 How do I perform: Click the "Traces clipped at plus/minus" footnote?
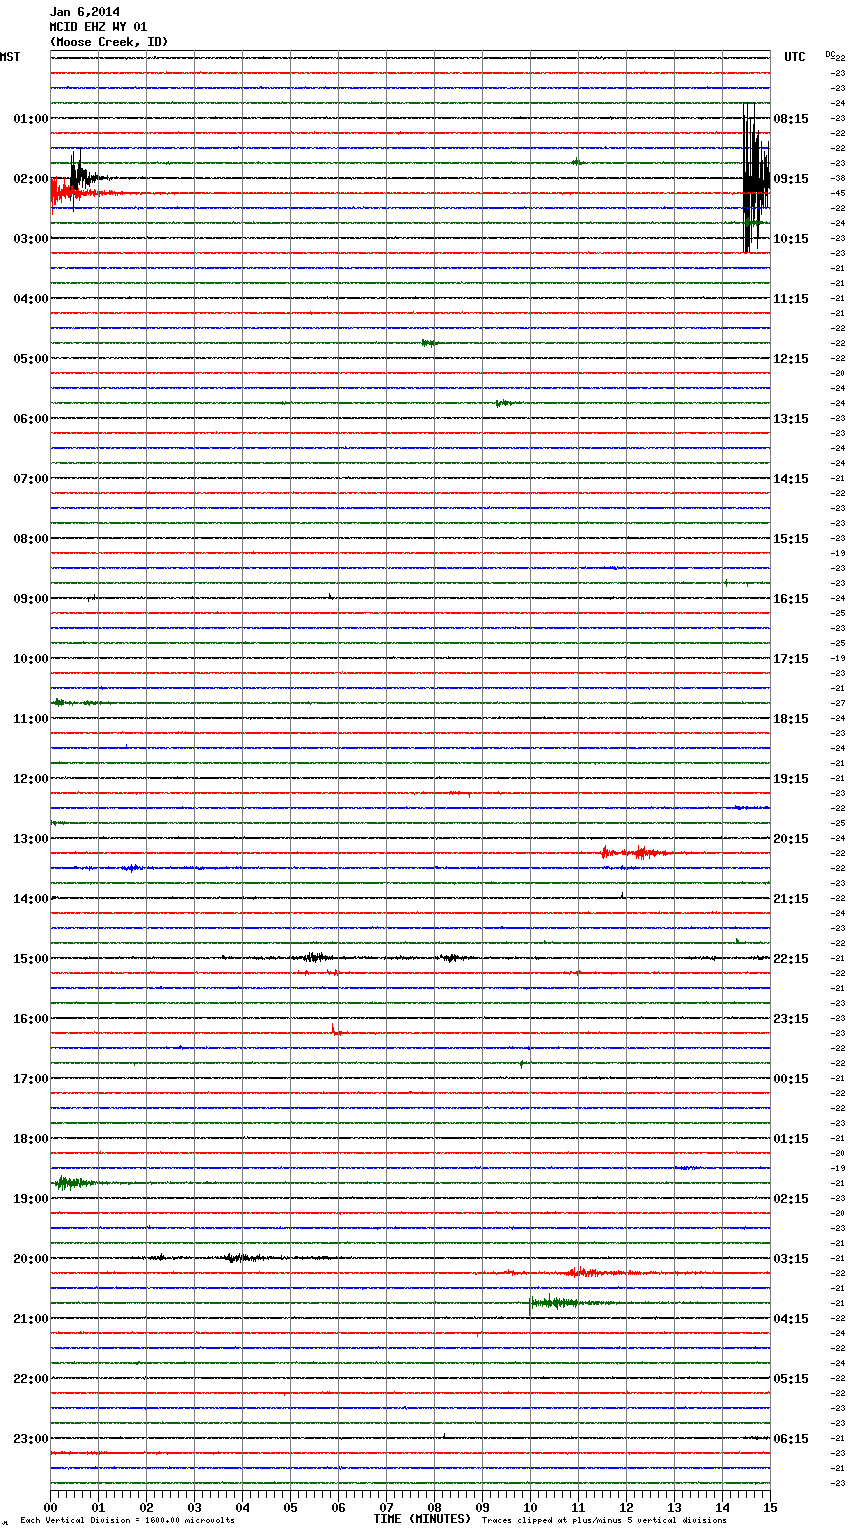(604, 1521)
